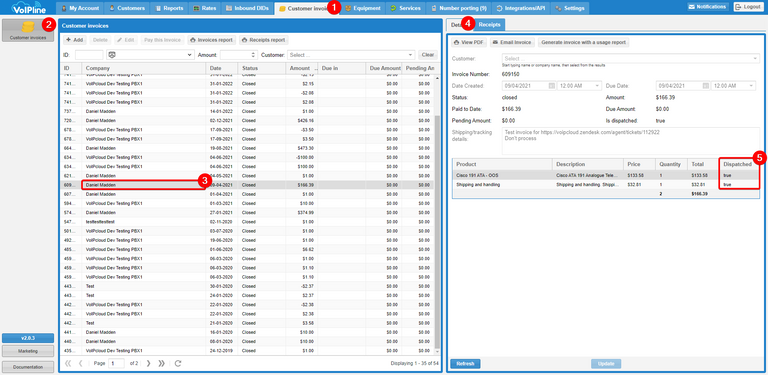Screen dimensions: 768x375
Task: Go to the last page icon
Action: click(x=161, y=363)
